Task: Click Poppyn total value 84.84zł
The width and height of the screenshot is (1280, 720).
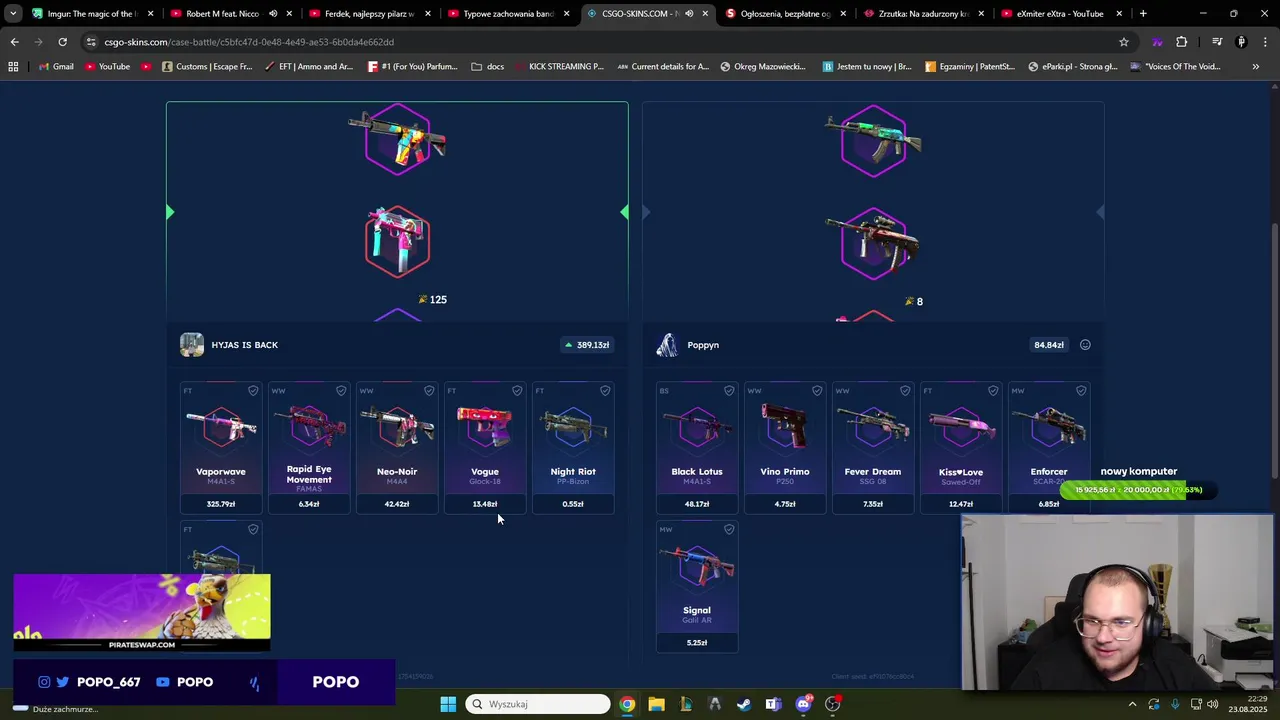Action: [x=1048, y=345]
